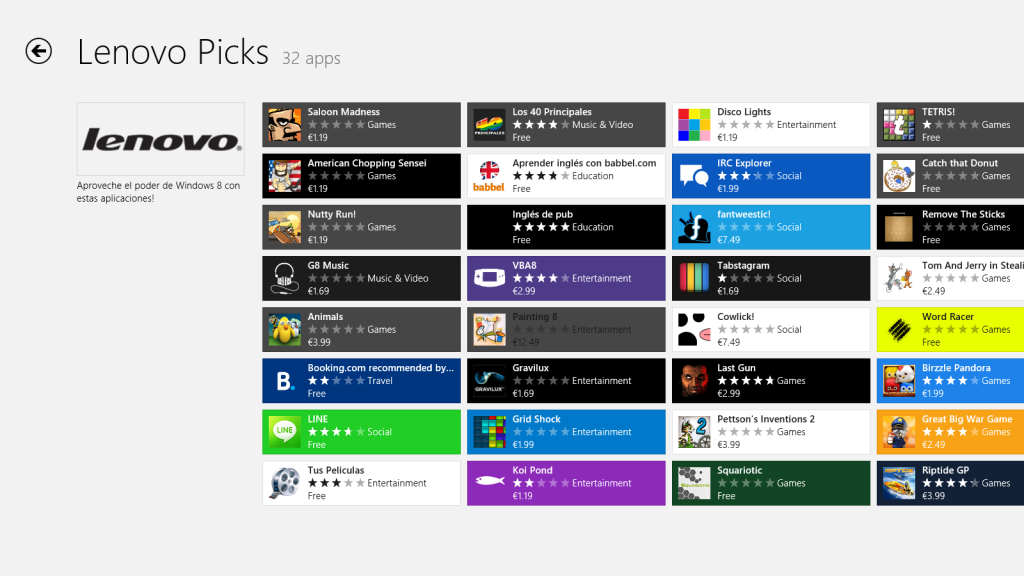This screenshot has width=1024, height=576.
Task: Open G8 Music headphones icon
Action: pyautogui.click(x=285, y=278)
